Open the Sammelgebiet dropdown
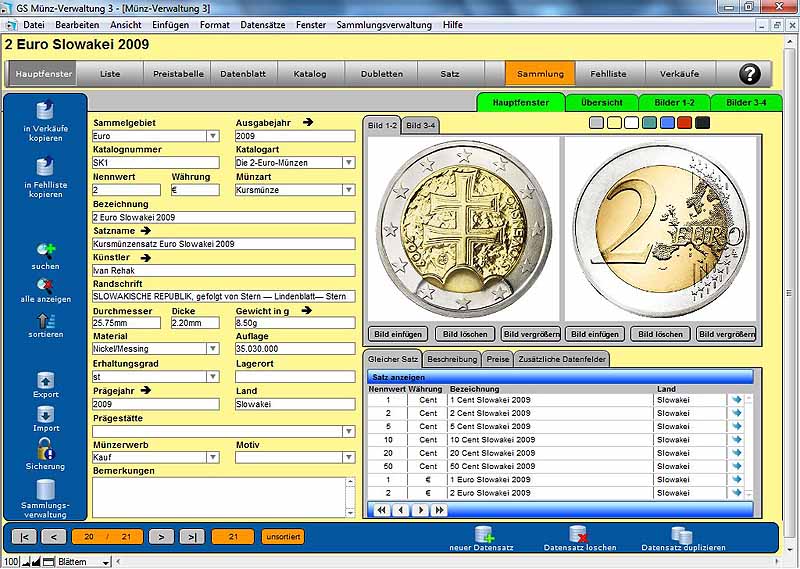Viewport: 800px width, 569px height. [213, 136]
